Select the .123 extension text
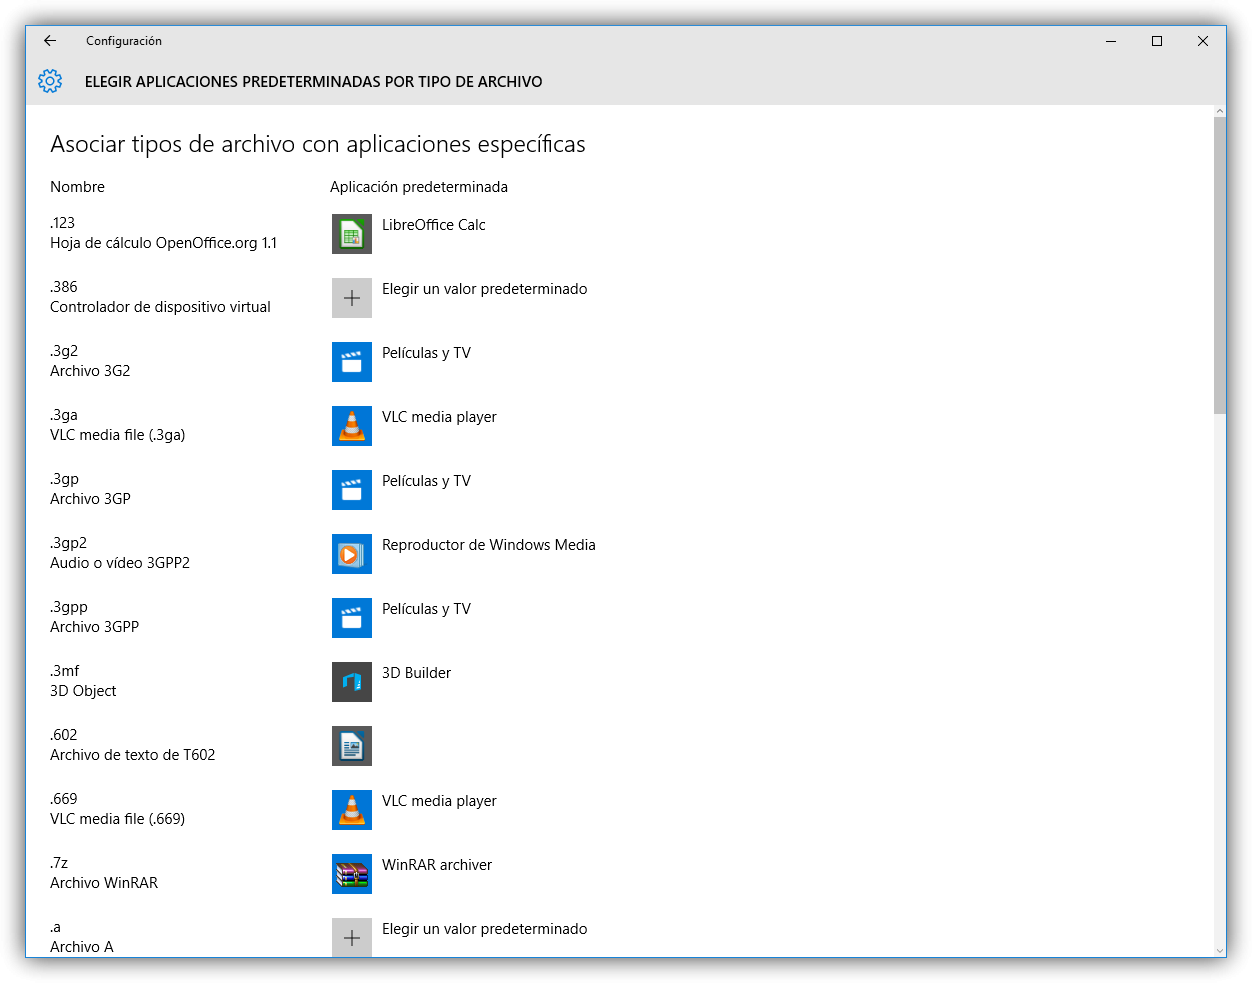This screenshot has height=983, width=1252. click(62, 223)
